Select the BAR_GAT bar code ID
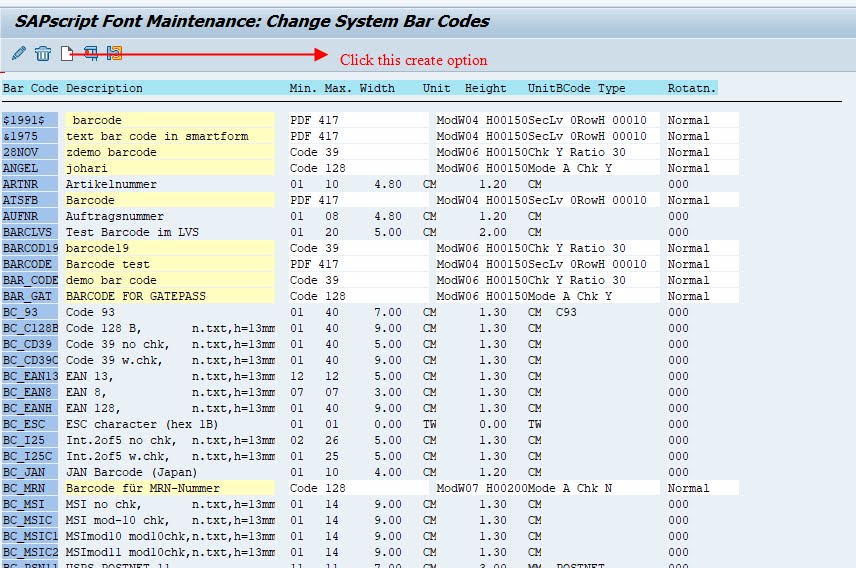The image size is (856, 568). (x=30, y=296)
